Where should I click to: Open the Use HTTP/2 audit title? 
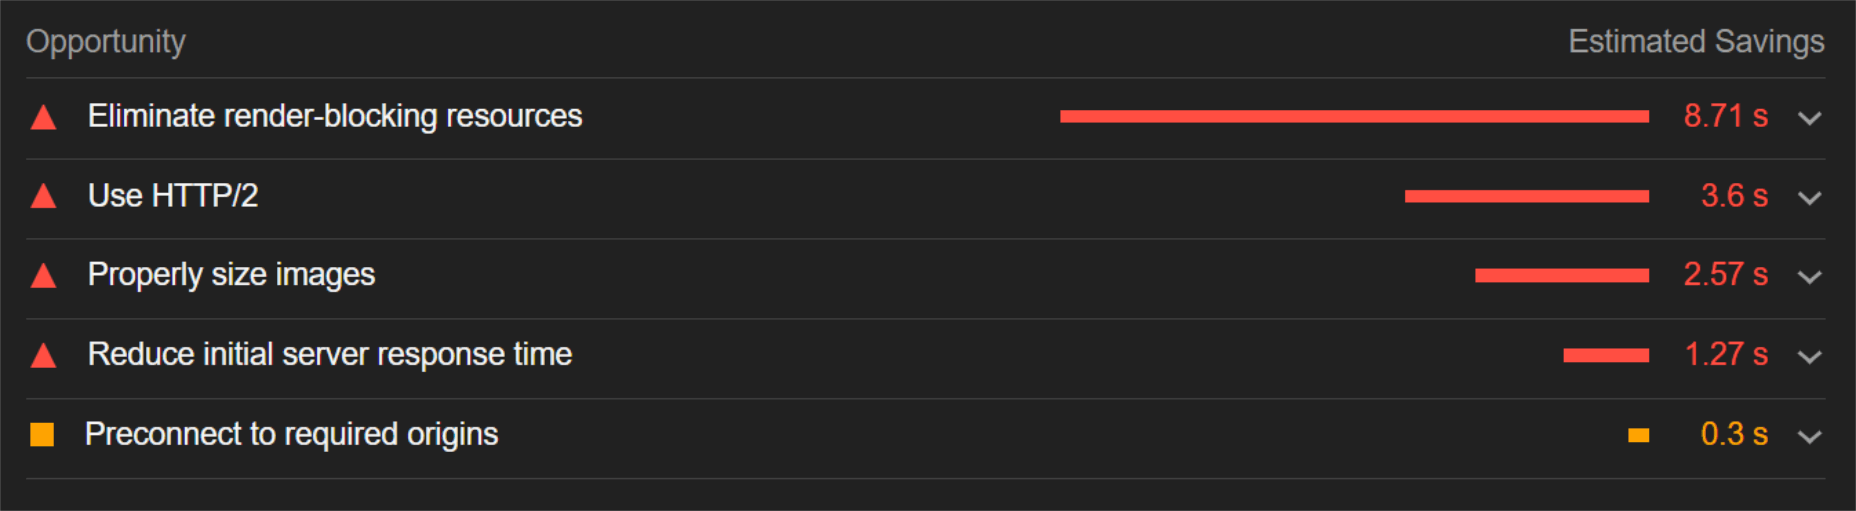(173, 195)
